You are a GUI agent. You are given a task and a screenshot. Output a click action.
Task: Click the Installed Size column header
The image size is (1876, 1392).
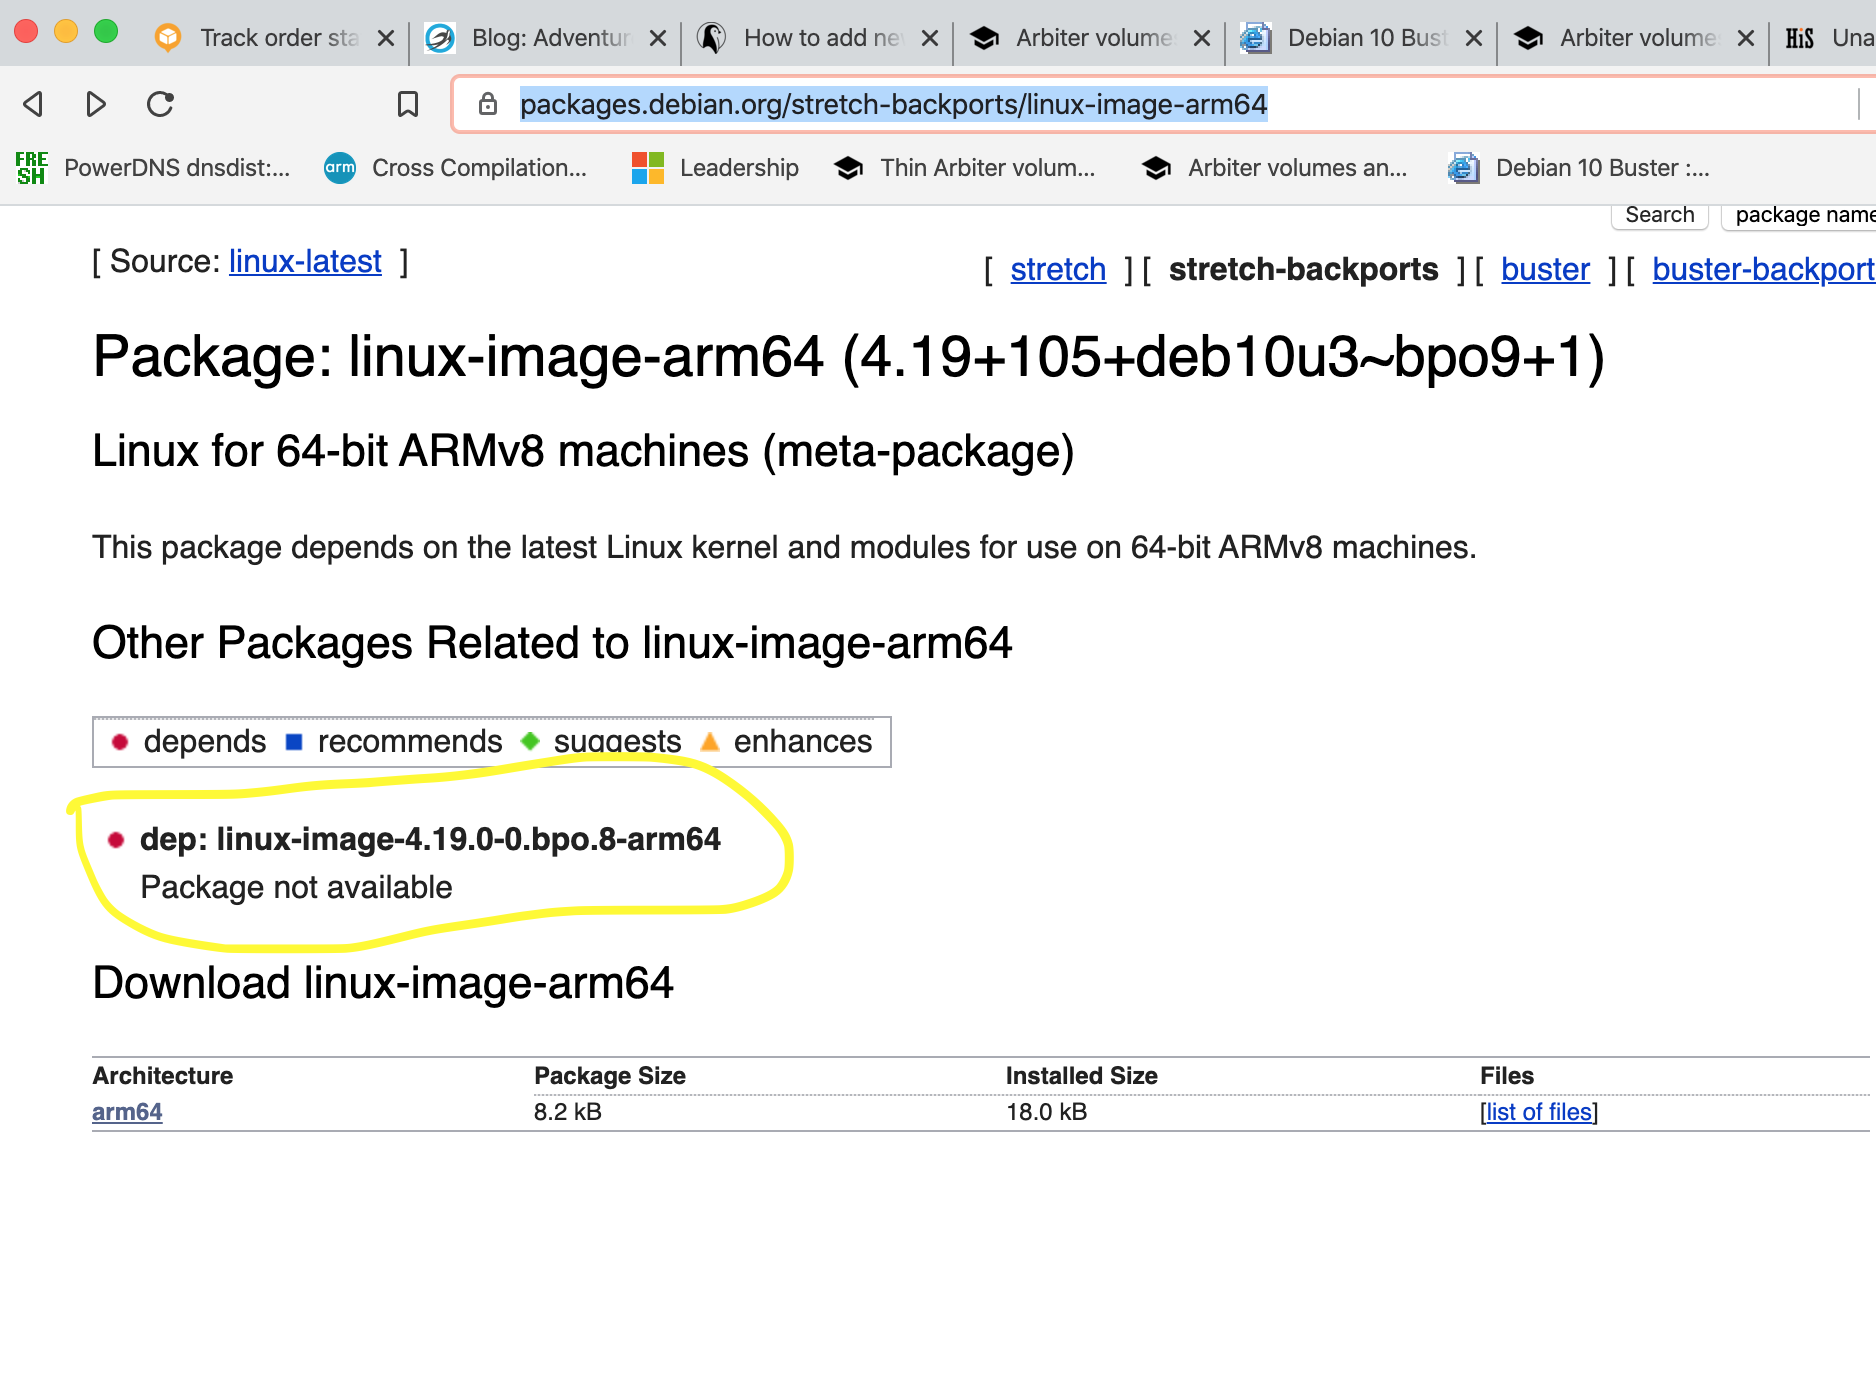(x=1081, y=1076)
